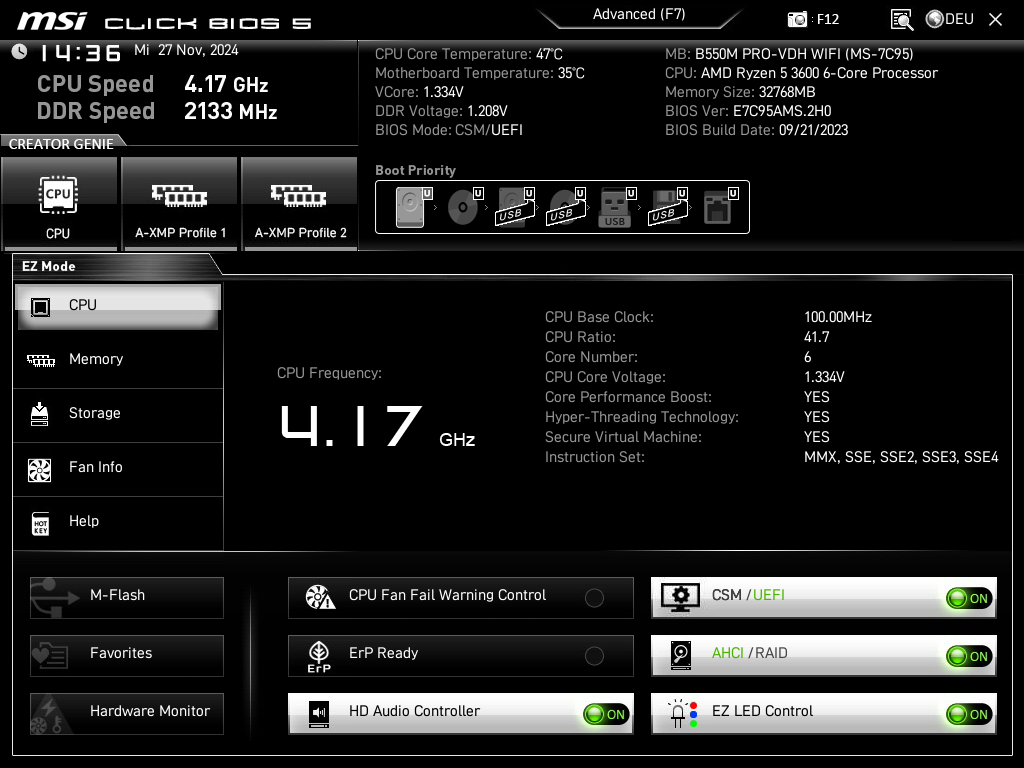Viewport: 1024px width, 768px height.
Task: Select the hard disk boot device icon
Action: pos(414,207)
